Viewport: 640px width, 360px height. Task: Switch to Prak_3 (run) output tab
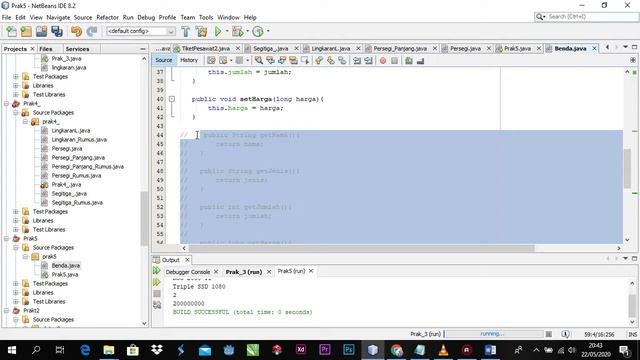(244, 272)
